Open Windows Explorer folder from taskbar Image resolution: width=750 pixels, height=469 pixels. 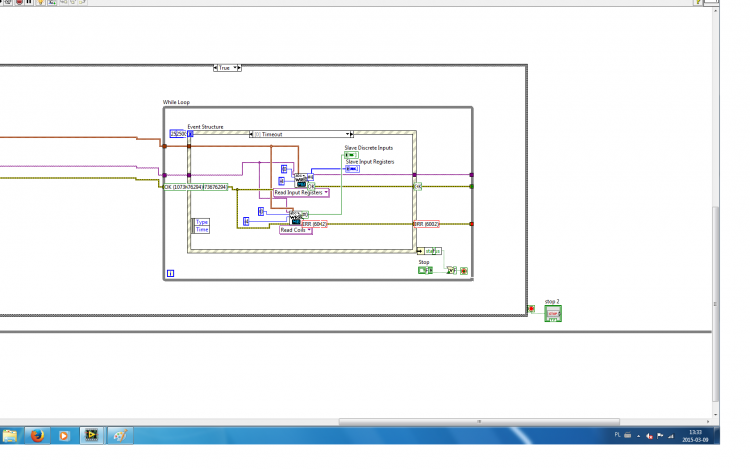(10, 436)
